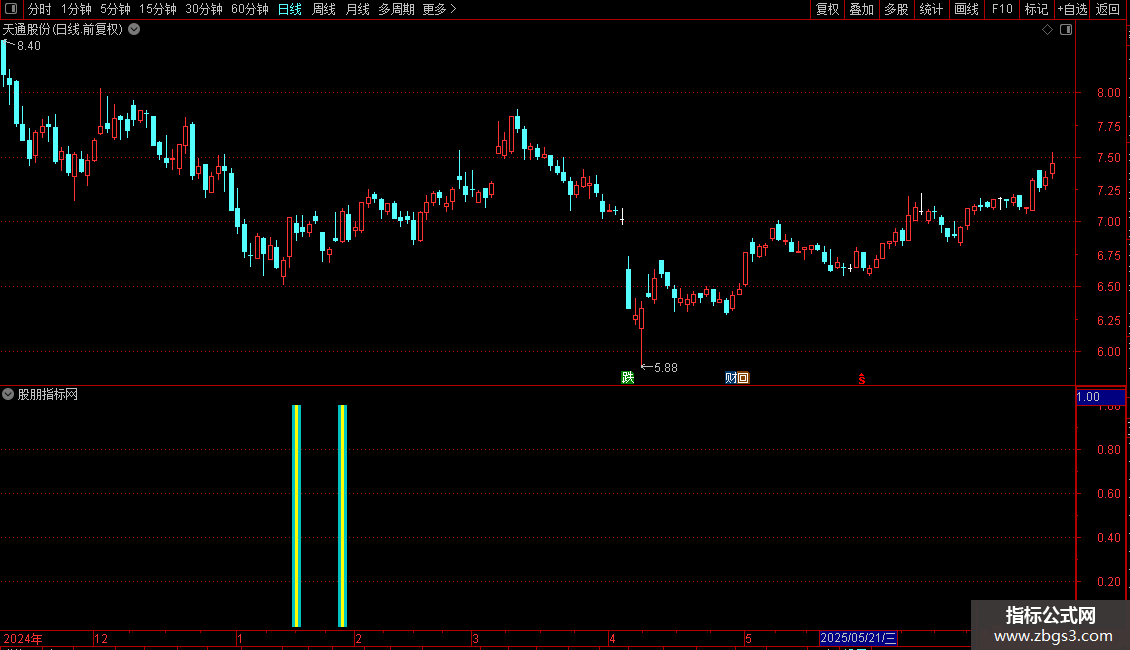Image resolution: width=1130 pixels, height=650 pixels.
Task: Click the 2024年 timeline label
Action: tap(23, 638)
